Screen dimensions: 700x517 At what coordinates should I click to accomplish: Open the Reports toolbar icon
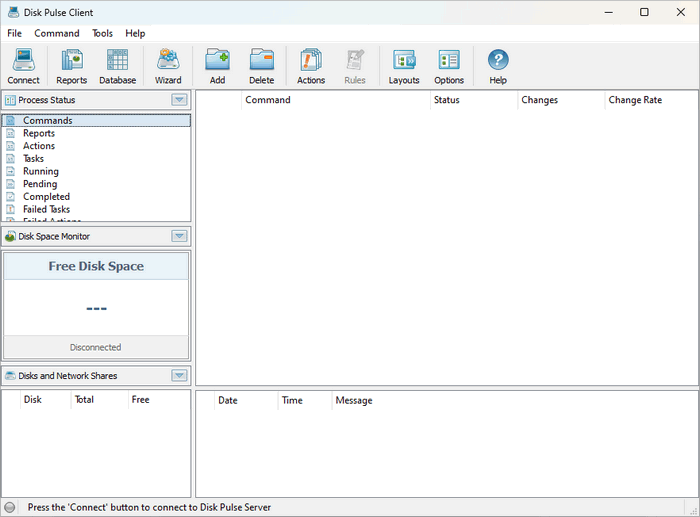[x=71, y=66]
